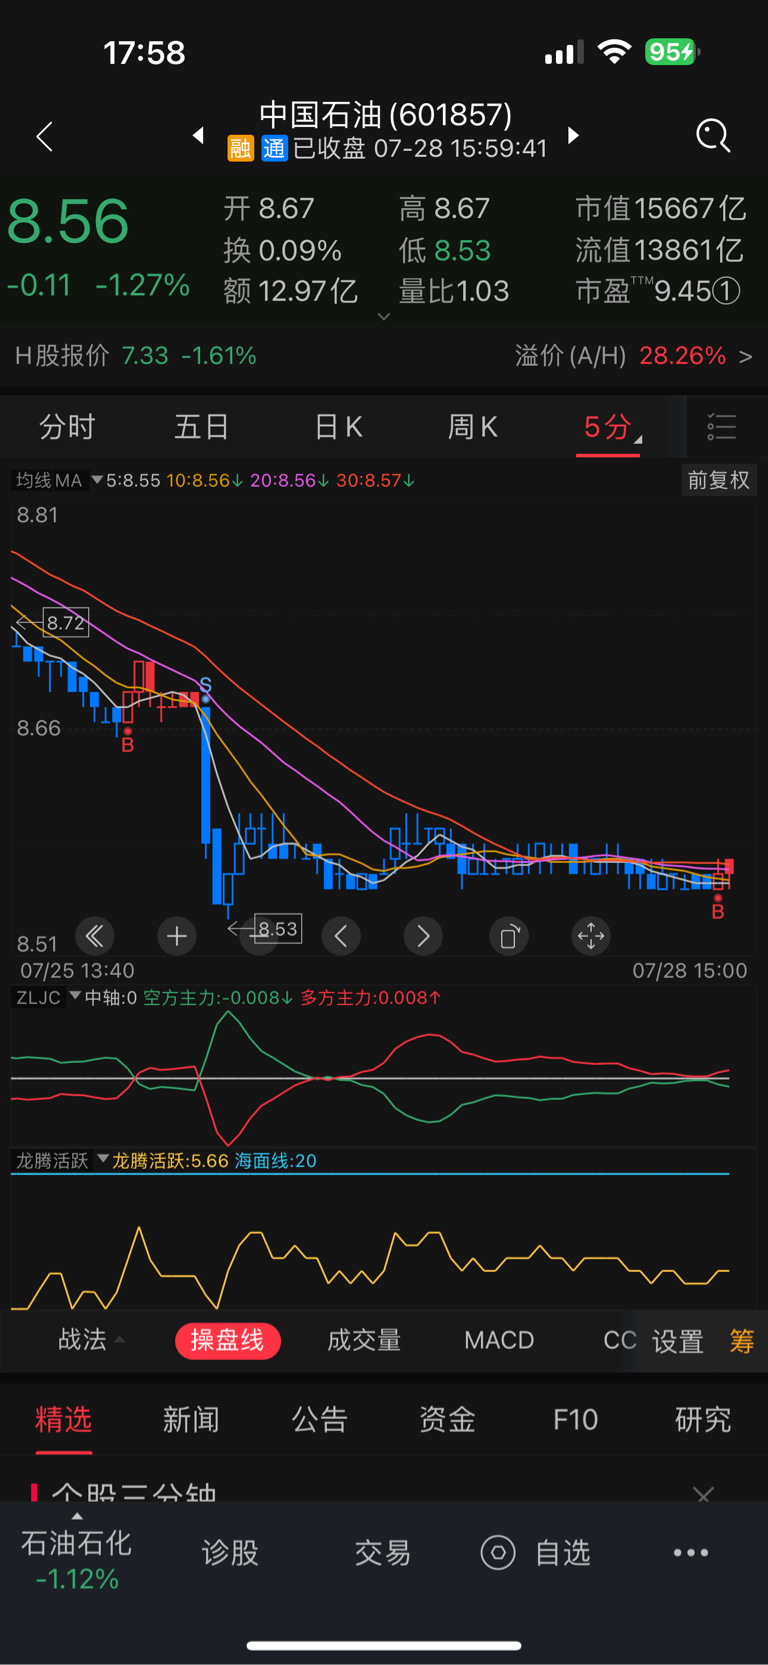Open the 资金 tab
The width and height of the screenshot is (768, 1665).
coord(447,1419)
